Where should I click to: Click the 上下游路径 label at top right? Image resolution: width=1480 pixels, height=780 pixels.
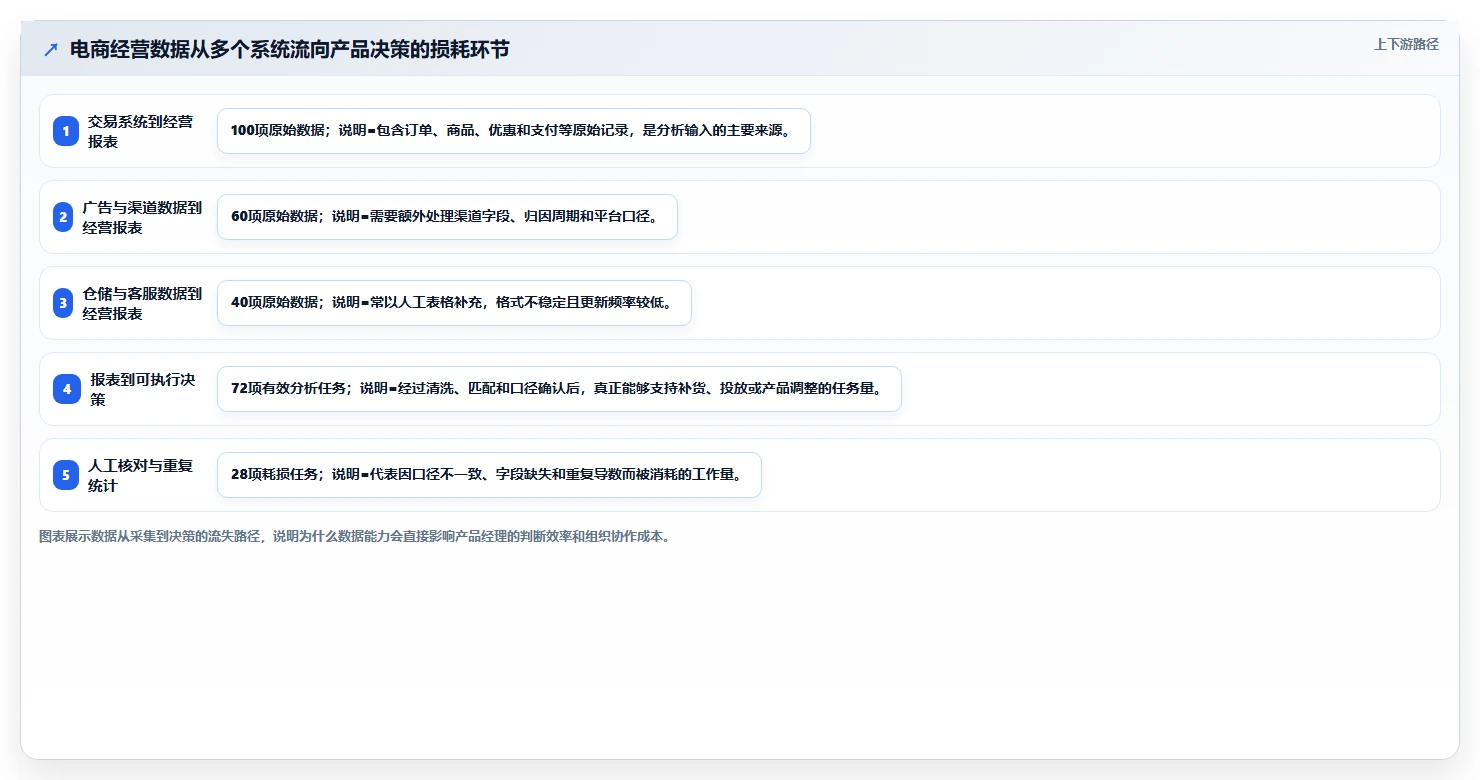(1406, 44)
